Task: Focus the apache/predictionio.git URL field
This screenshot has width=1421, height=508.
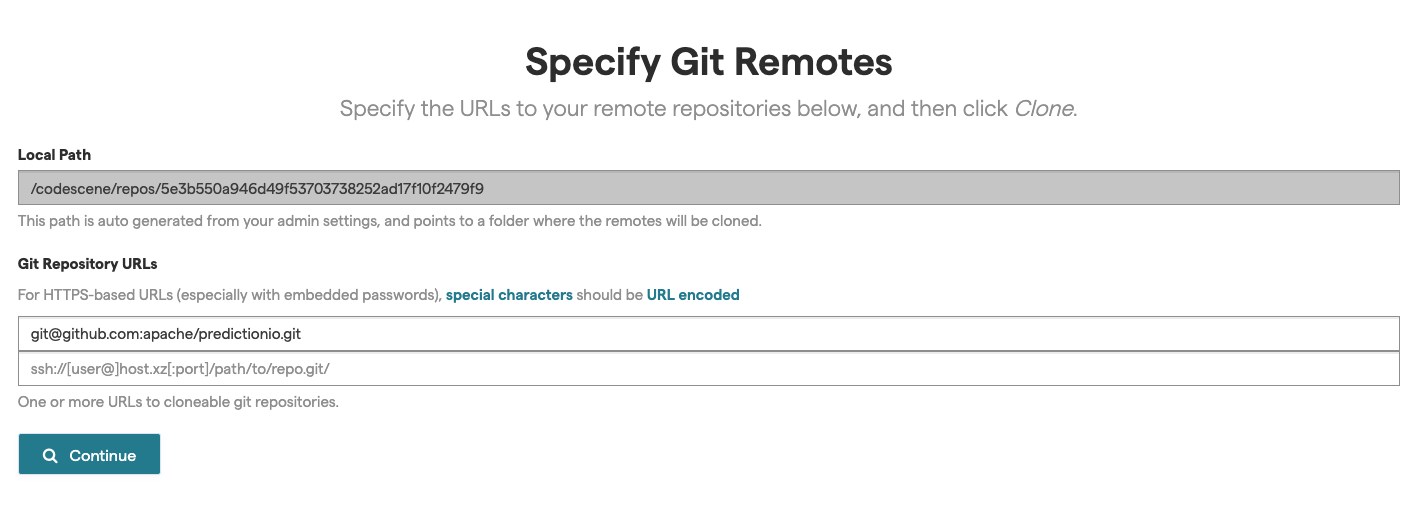Action: pos(708,334)
